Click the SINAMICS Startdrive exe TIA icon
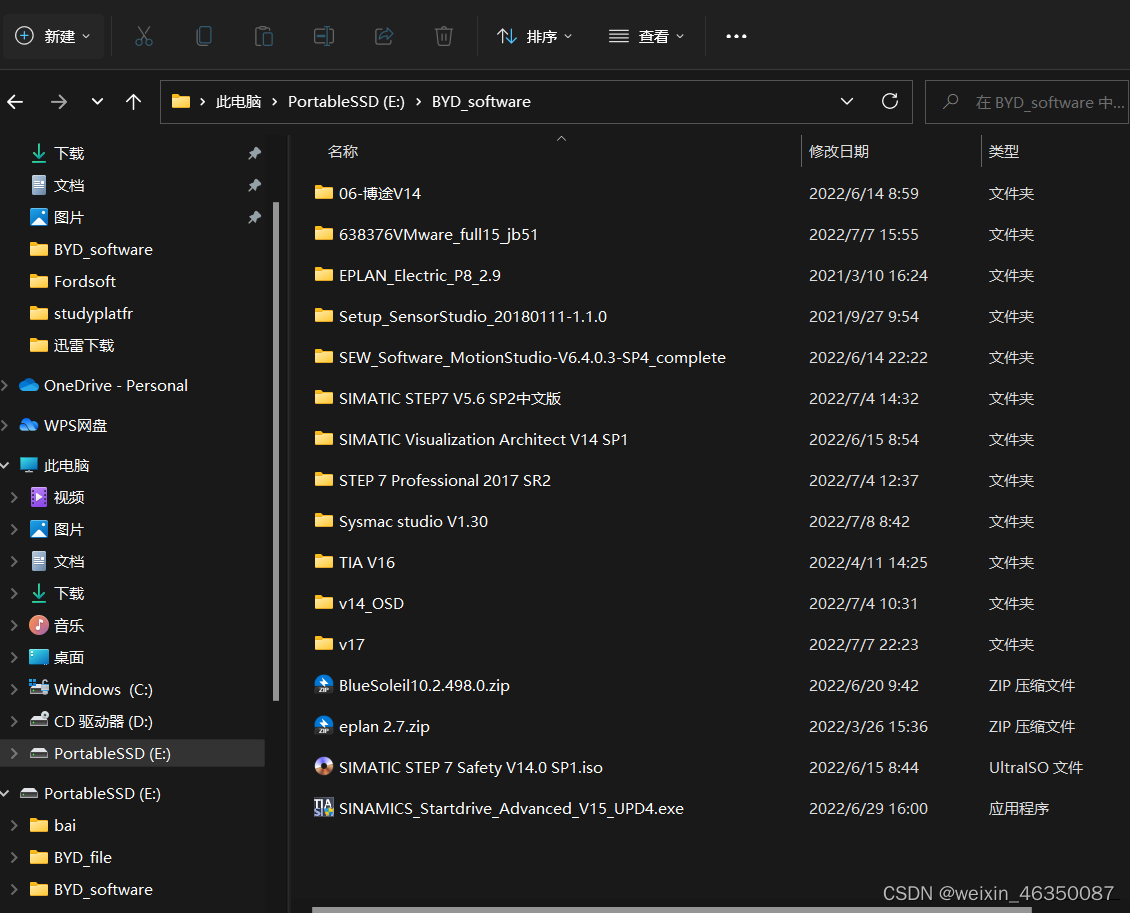 324,808
